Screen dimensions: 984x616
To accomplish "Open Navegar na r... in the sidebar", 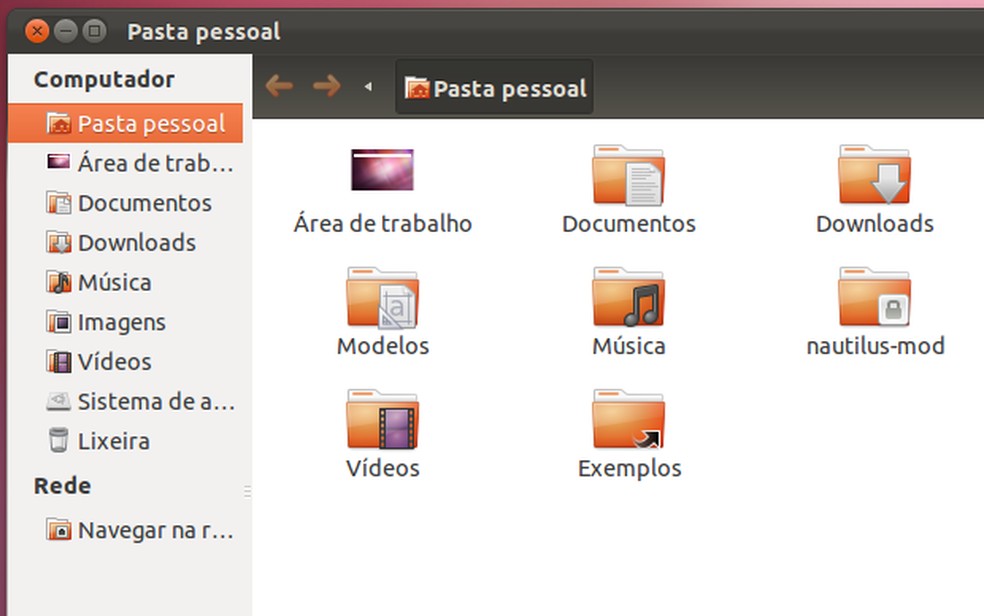I will coord(126,531).
